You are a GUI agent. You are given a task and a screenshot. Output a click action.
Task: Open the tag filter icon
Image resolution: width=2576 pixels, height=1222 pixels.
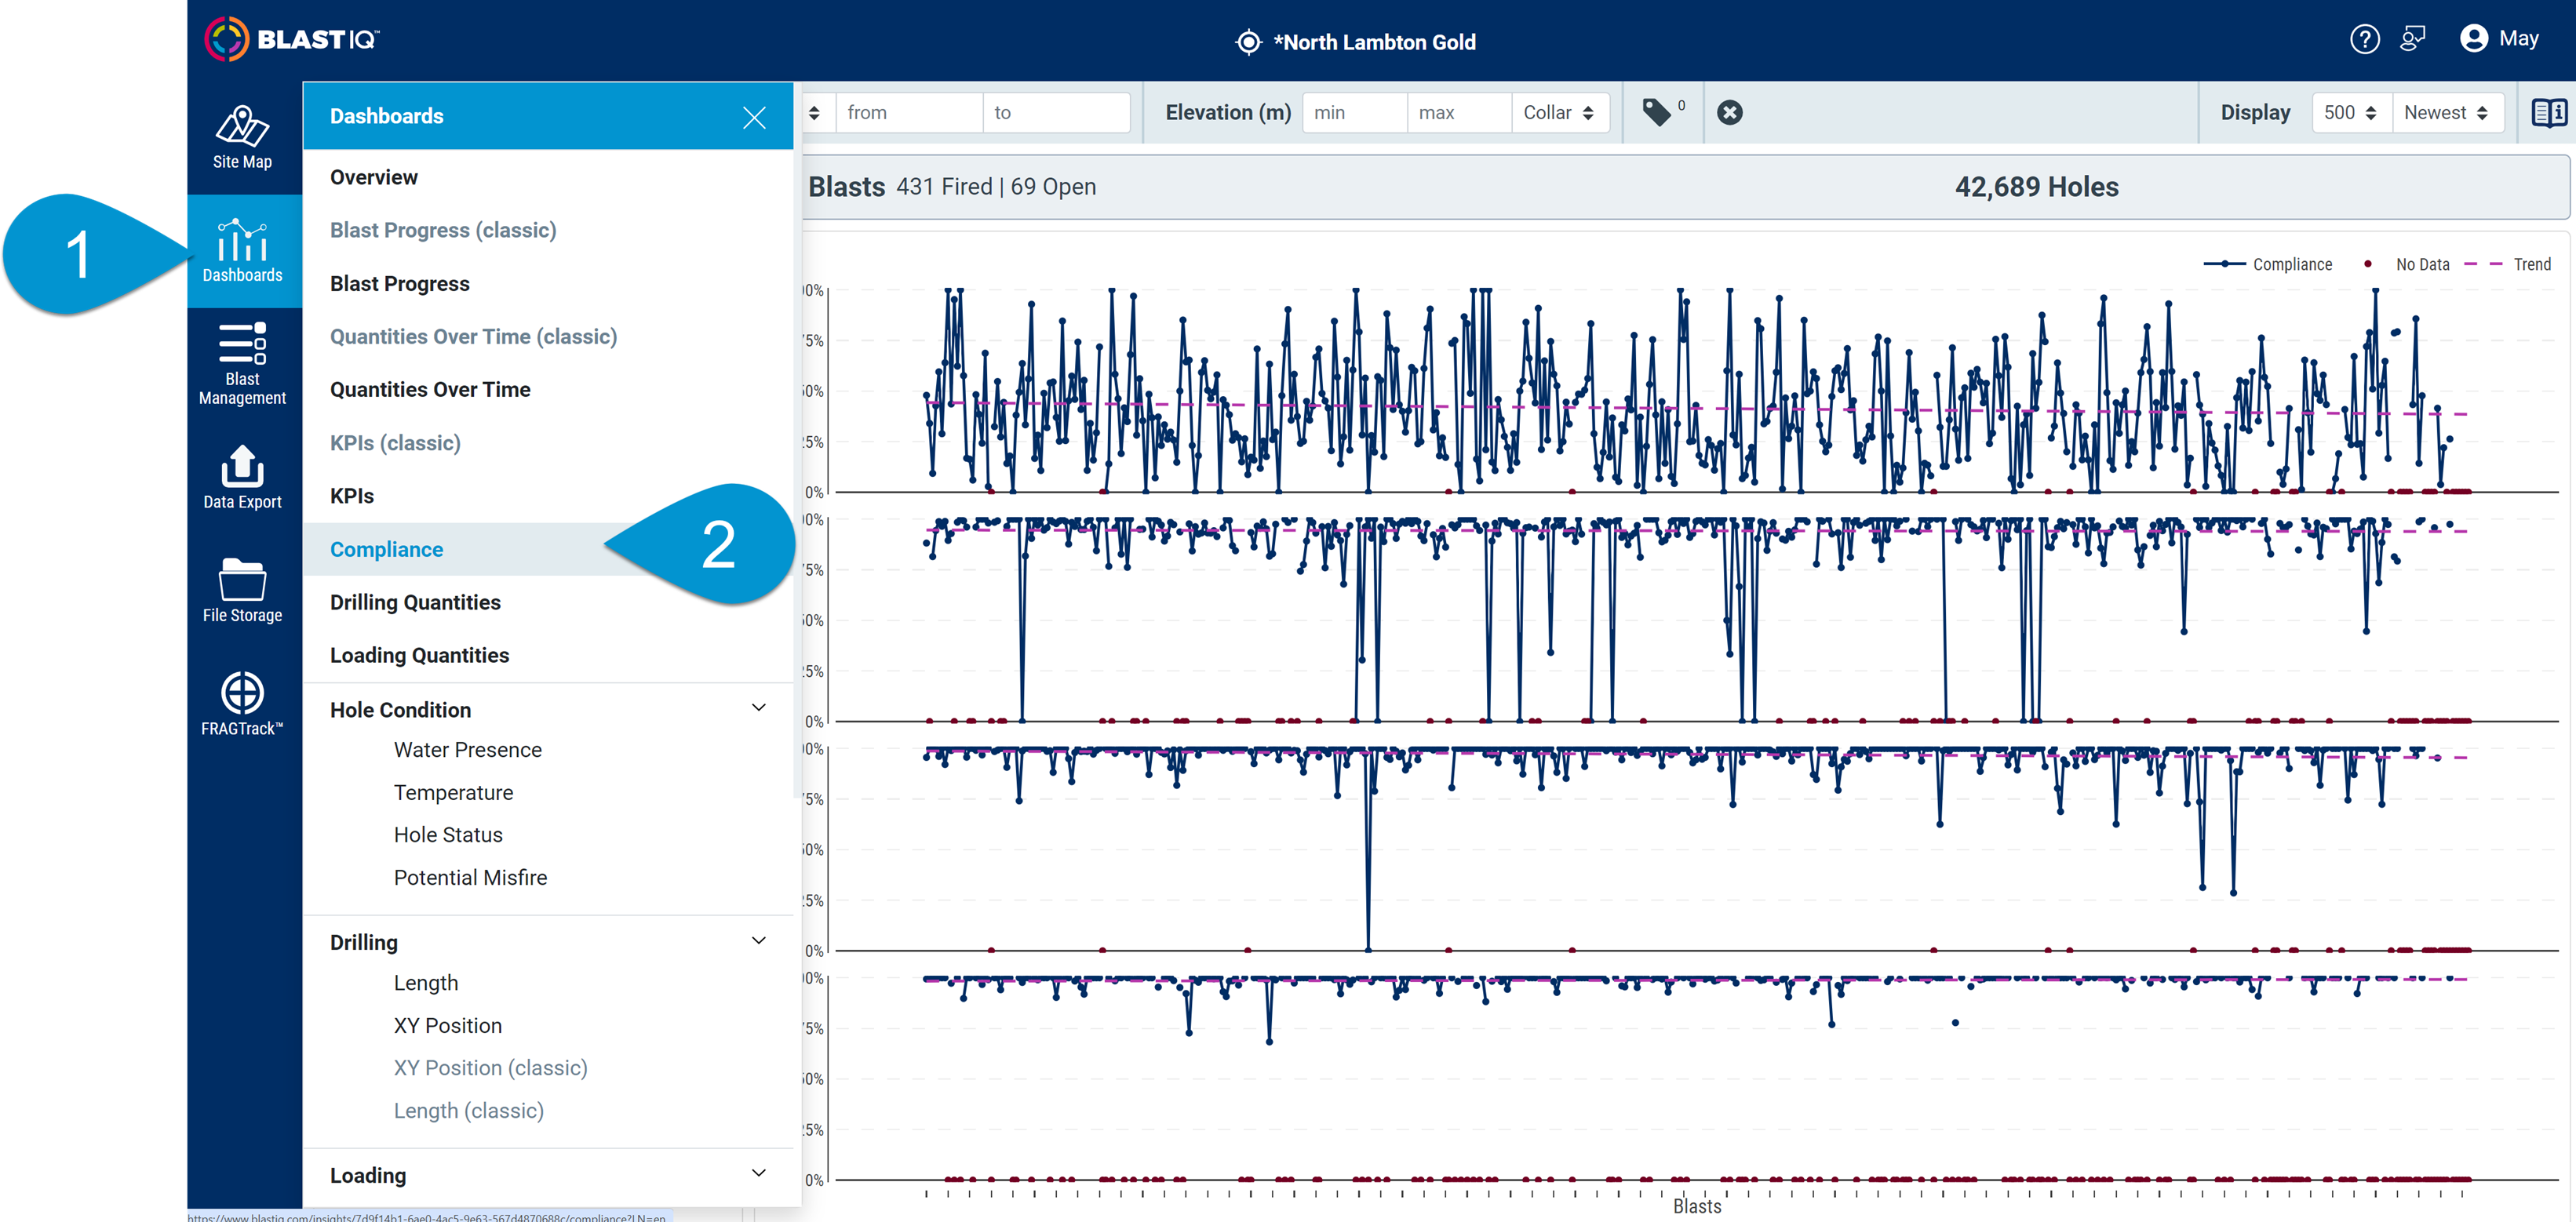[x=1658, y=112]
